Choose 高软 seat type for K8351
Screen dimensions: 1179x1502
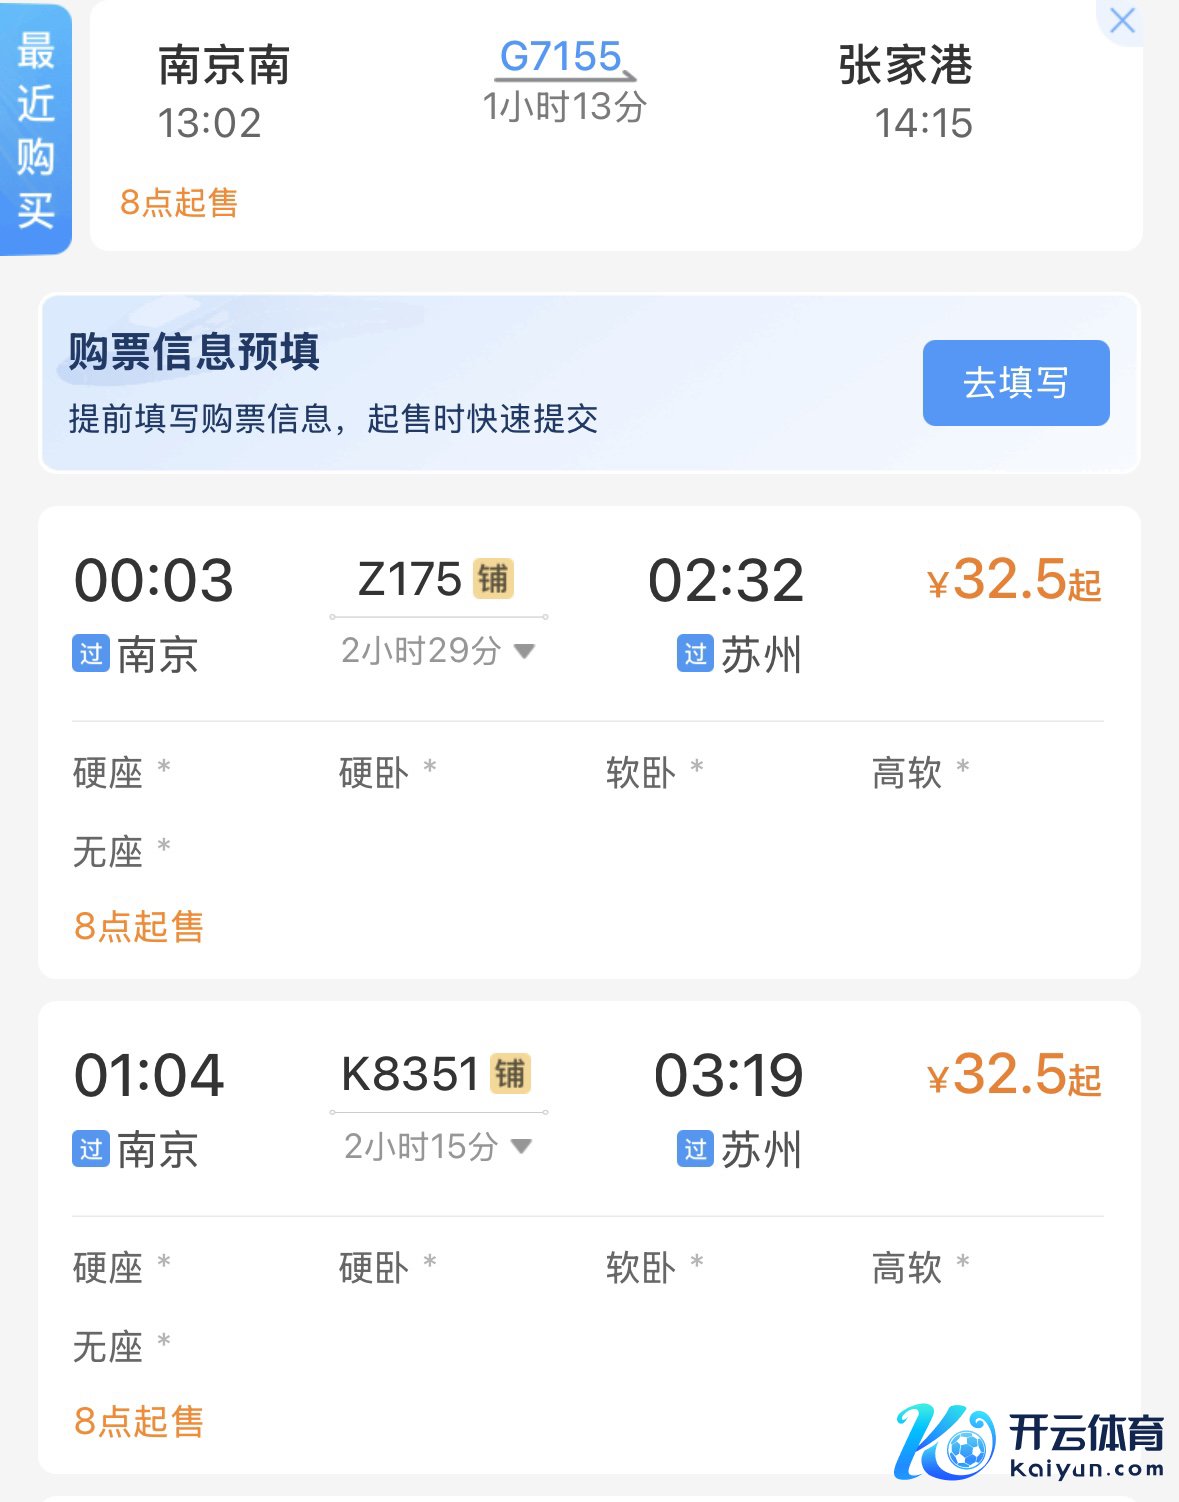pyautogui.click(x=907, y=1268)
